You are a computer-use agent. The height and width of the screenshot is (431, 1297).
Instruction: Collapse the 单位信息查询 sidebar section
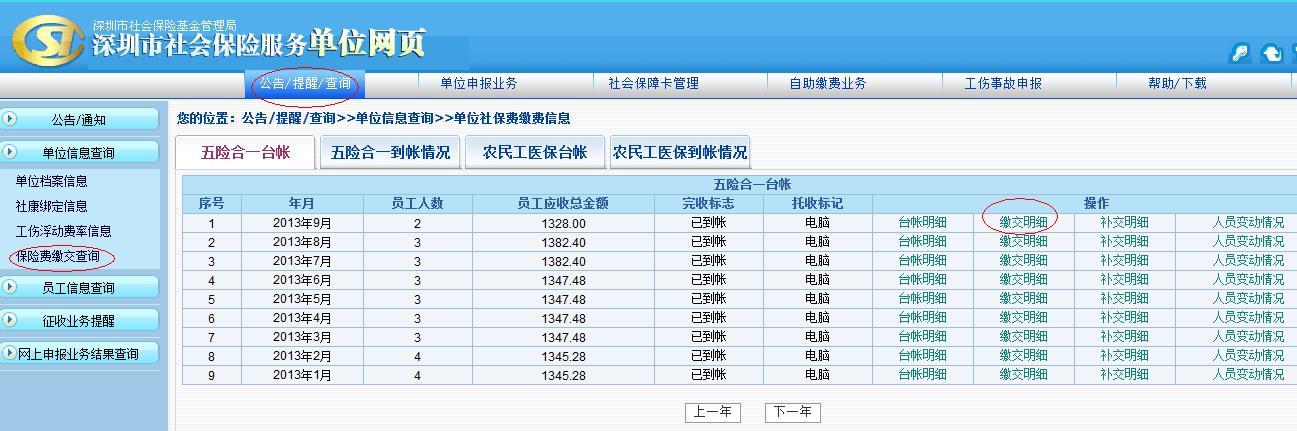click(79, 153)
